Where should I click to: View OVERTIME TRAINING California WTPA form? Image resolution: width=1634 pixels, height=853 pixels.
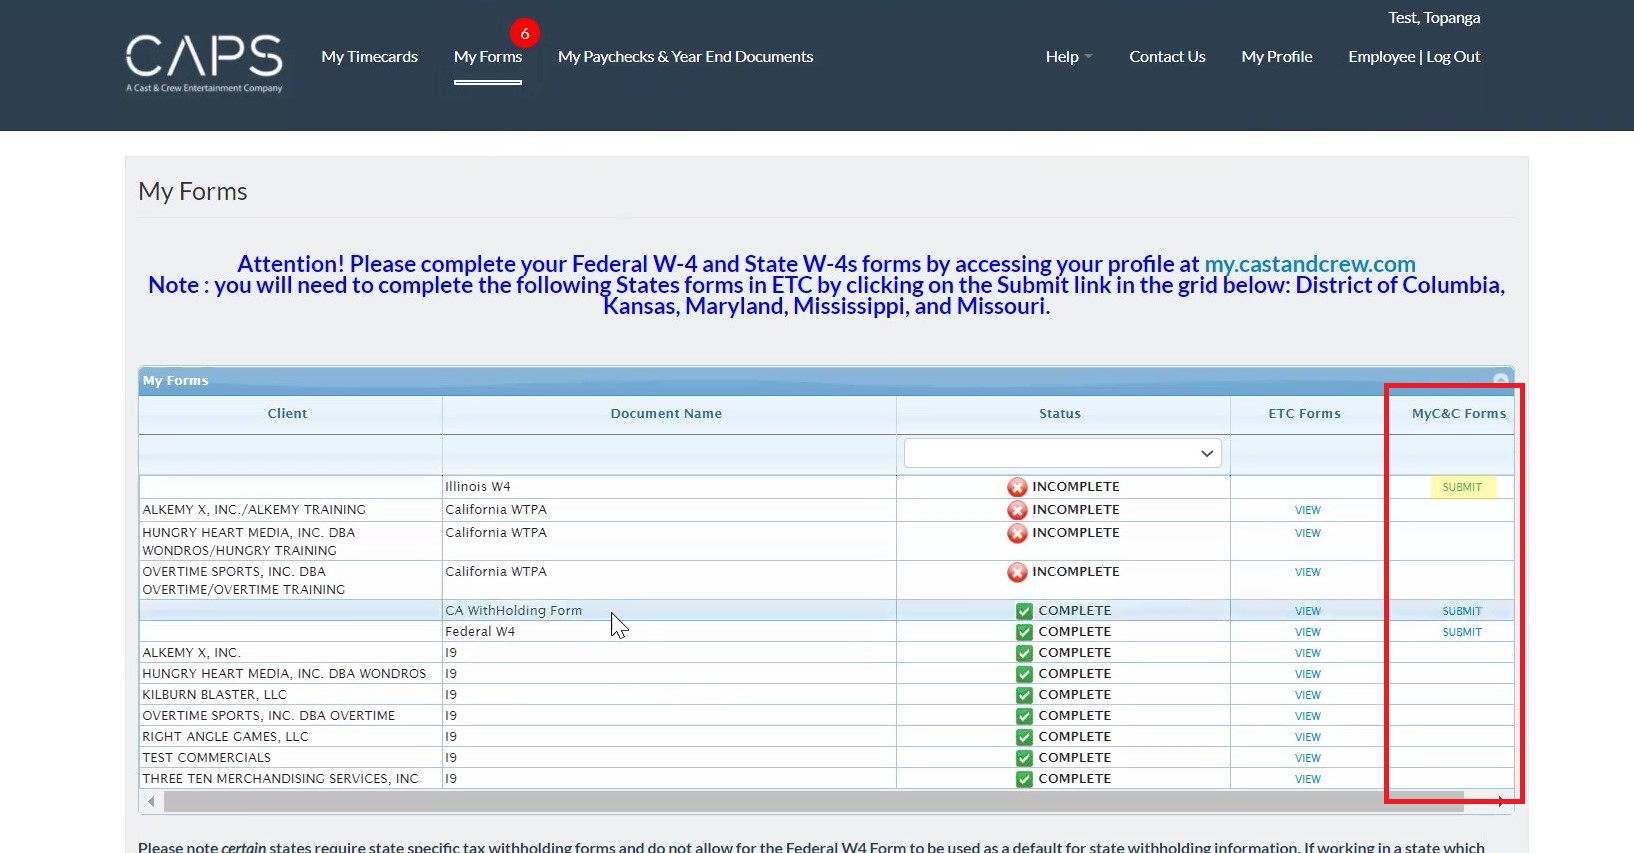[x=1308, y=572]
